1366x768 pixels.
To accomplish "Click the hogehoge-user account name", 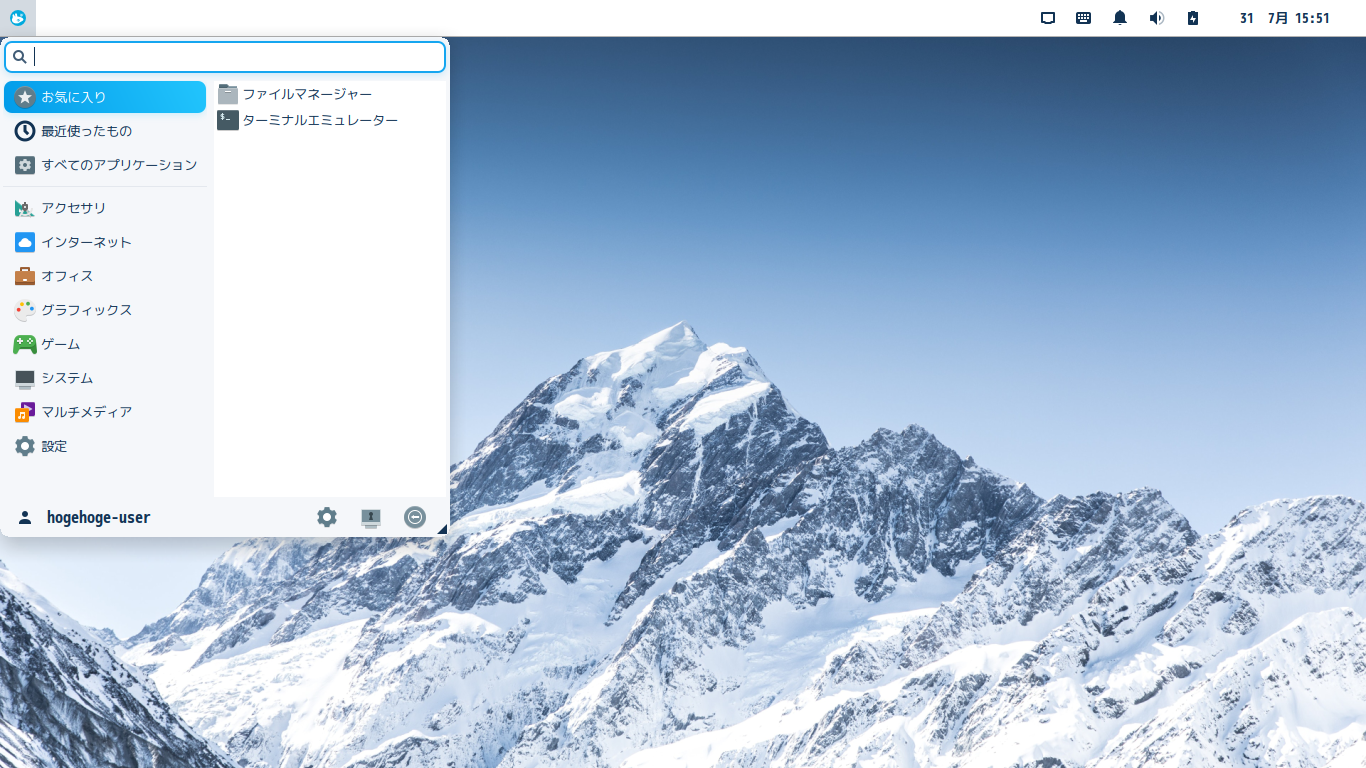I will click(98, 517).
